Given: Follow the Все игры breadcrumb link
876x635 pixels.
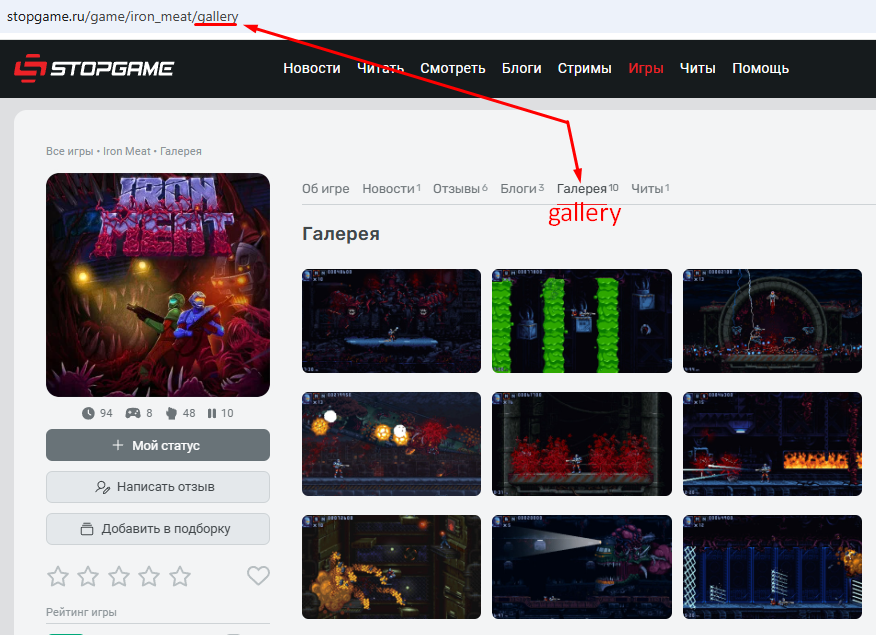Looking at the screenshot, I should pos(69,151).
